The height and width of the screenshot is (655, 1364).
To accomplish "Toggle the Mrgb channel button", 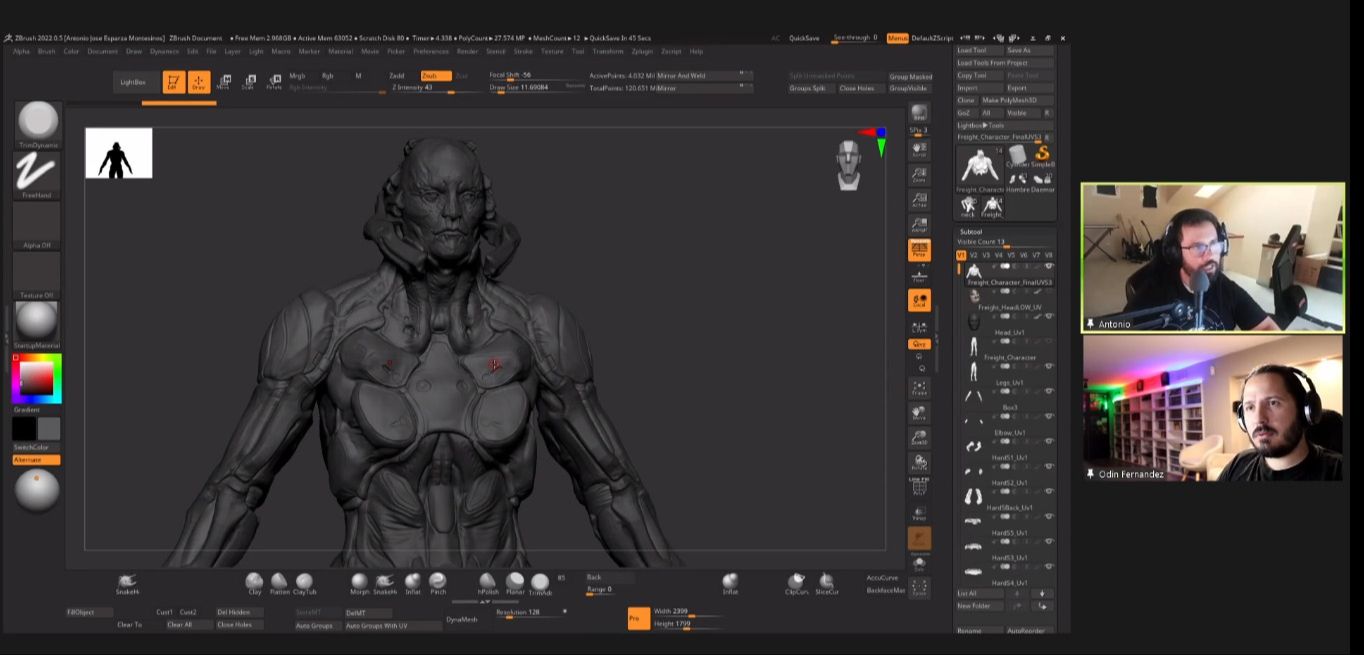I will tap(297, 75).
